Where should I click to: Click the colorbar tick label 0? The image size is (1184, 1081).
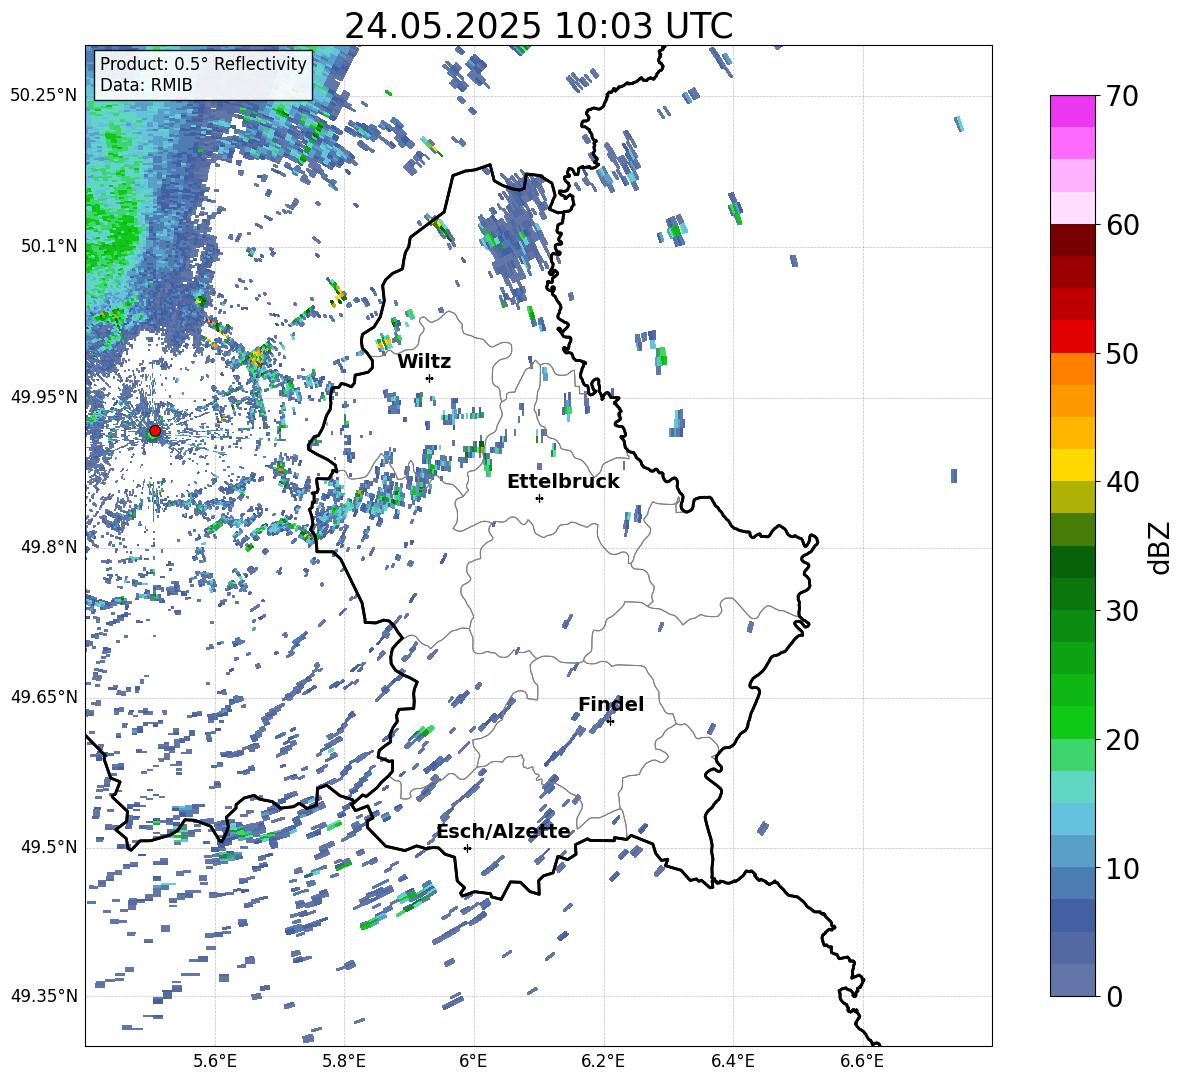[x=1114, y=997]
